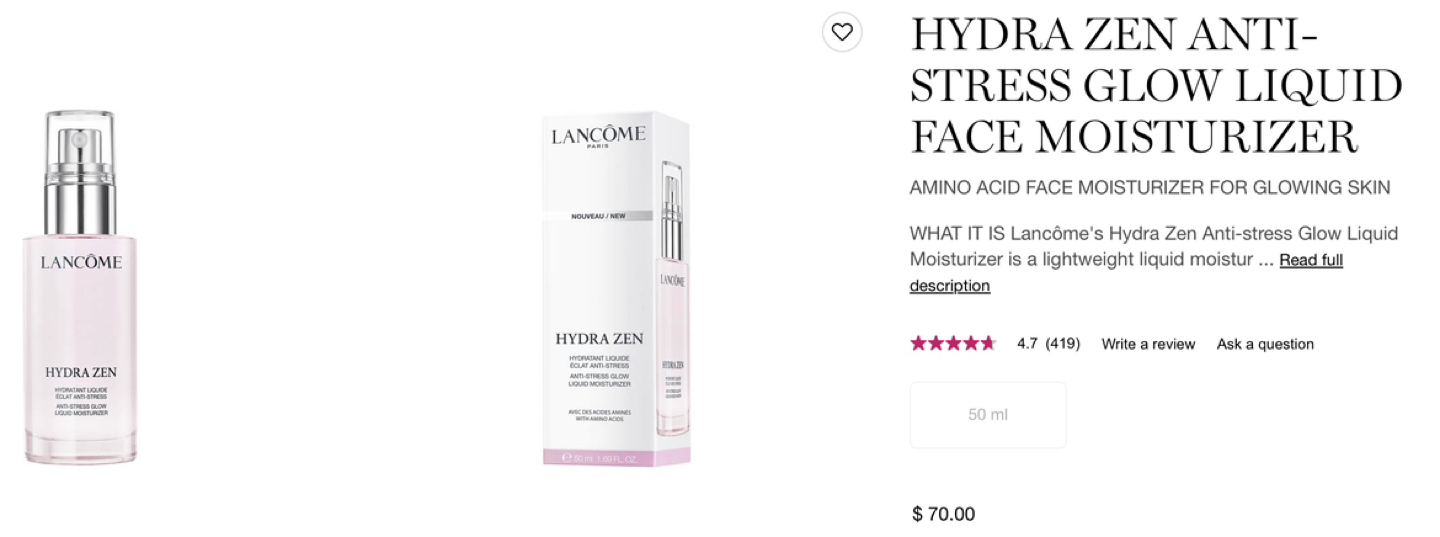
Task: Select Ask a question
Action: point(1265,344)
